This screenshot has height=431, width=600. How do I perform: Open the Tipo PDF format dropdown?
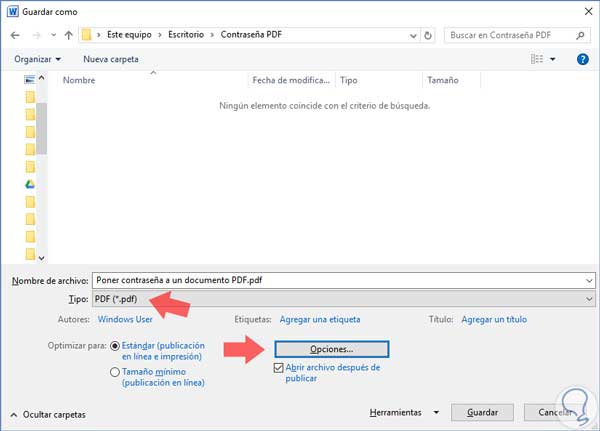pyautogui.click(x=343, y=299)
